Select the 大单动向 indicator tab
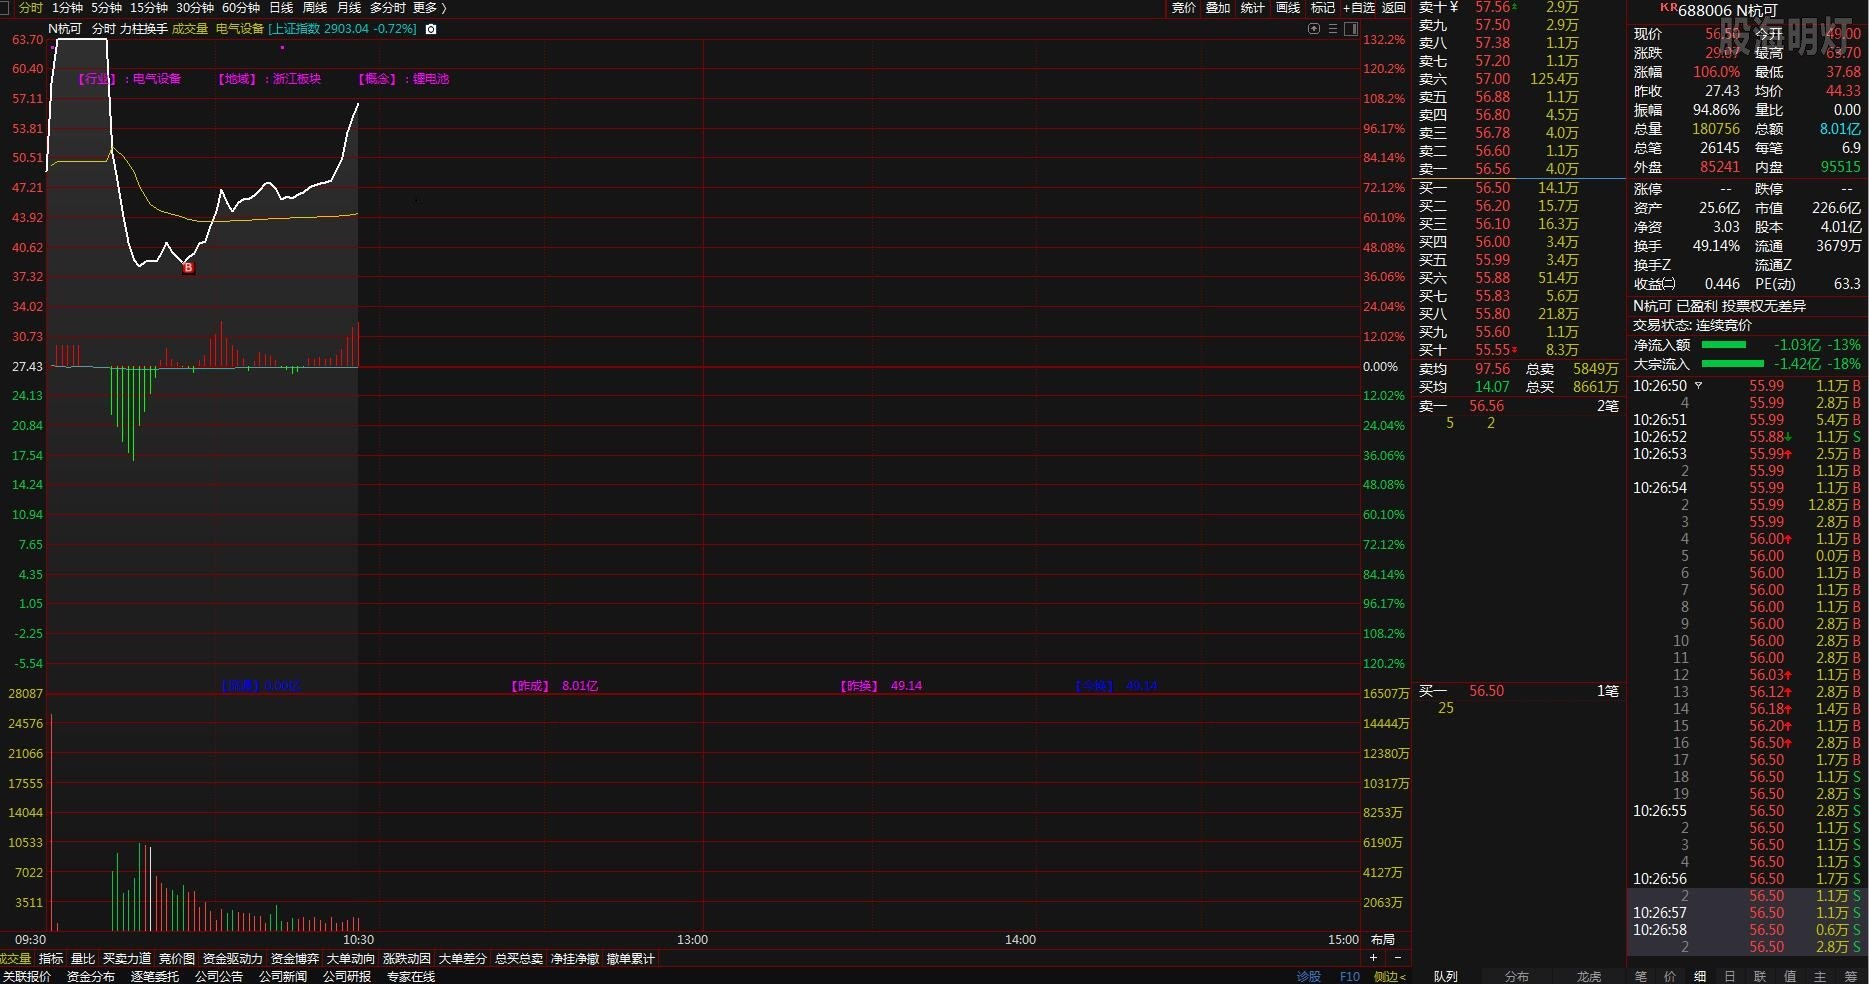 [x=351, y=958]
